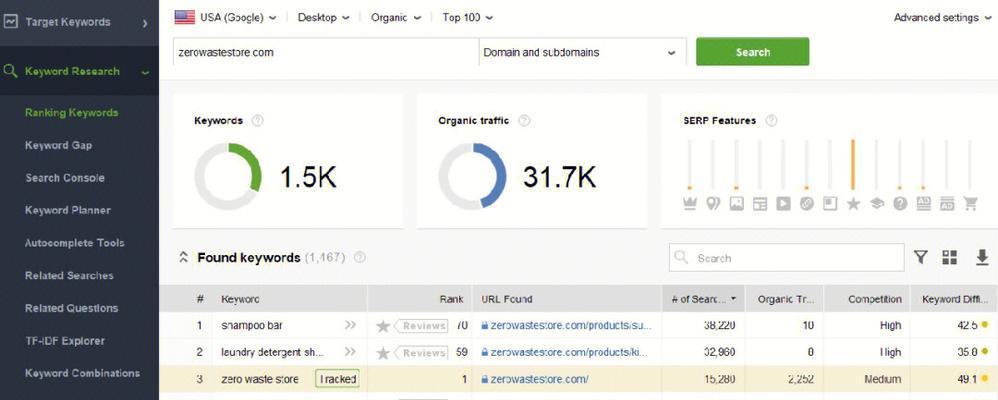Click the link chain SERP feature icon

pyautogui.click(x=806, y=203)
